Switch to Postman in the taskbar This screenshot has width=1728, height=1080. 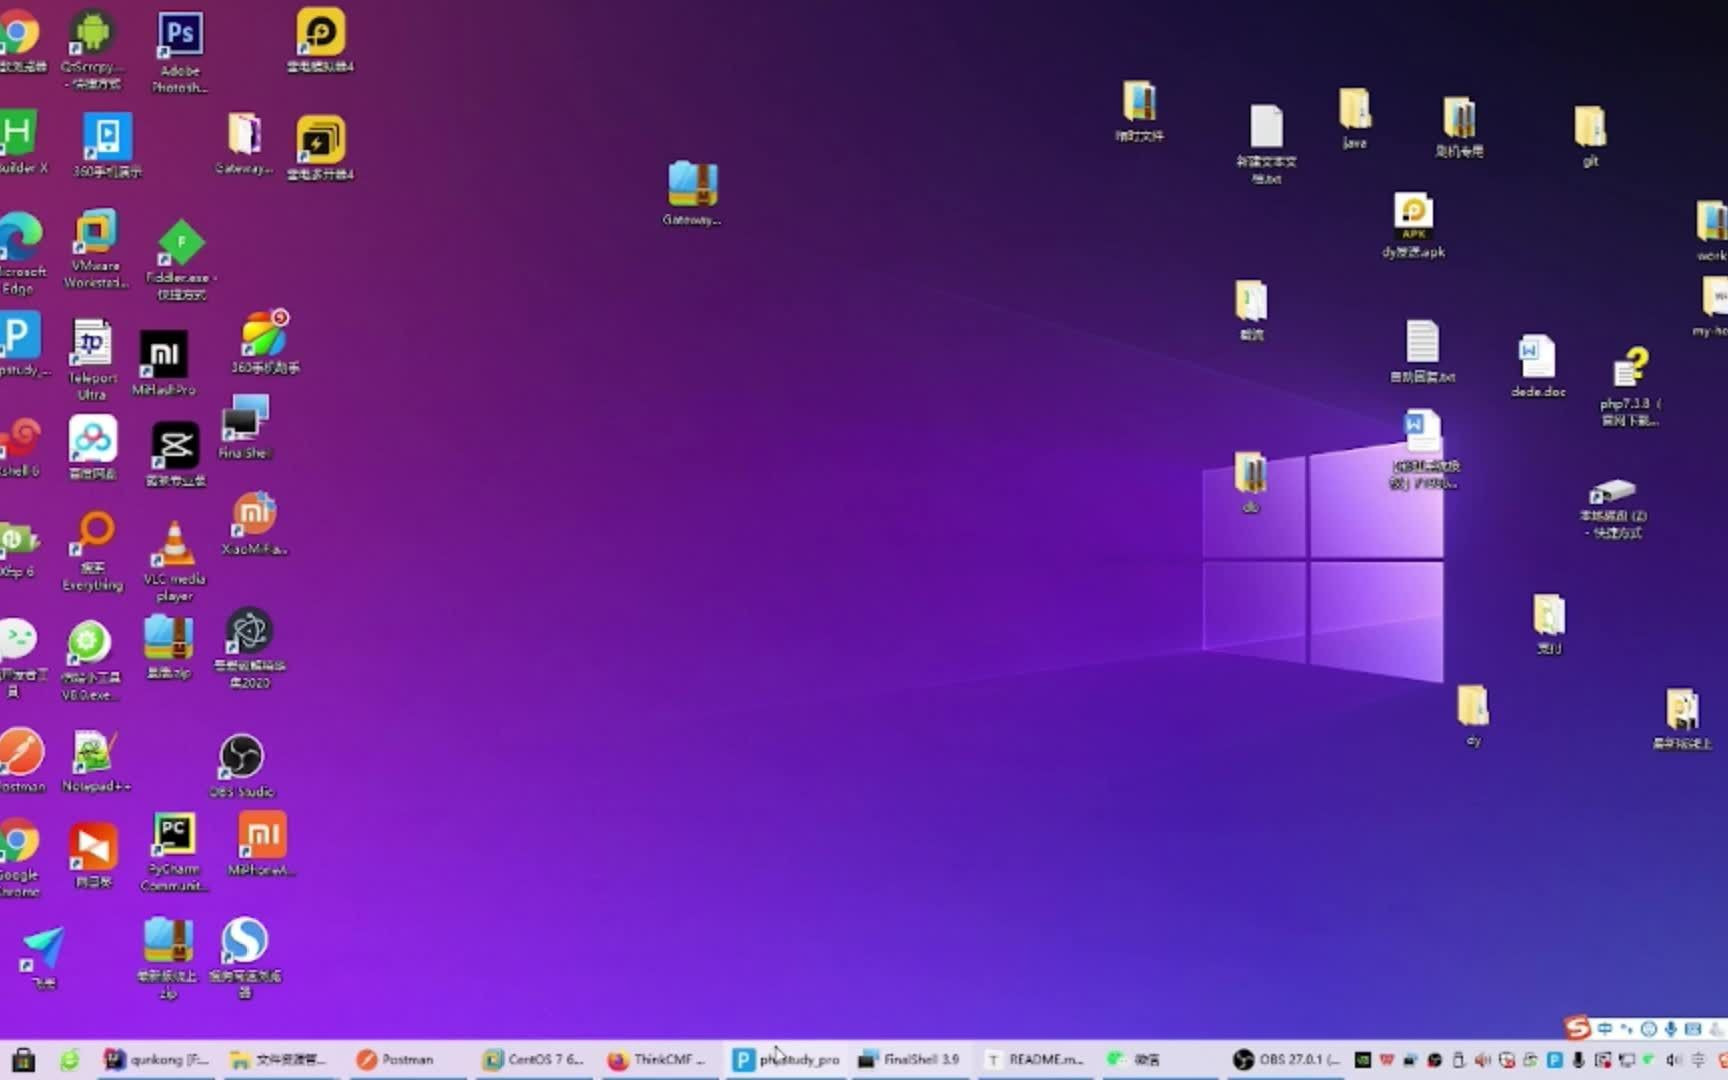pyautogui.click(x=396, y=1059)
